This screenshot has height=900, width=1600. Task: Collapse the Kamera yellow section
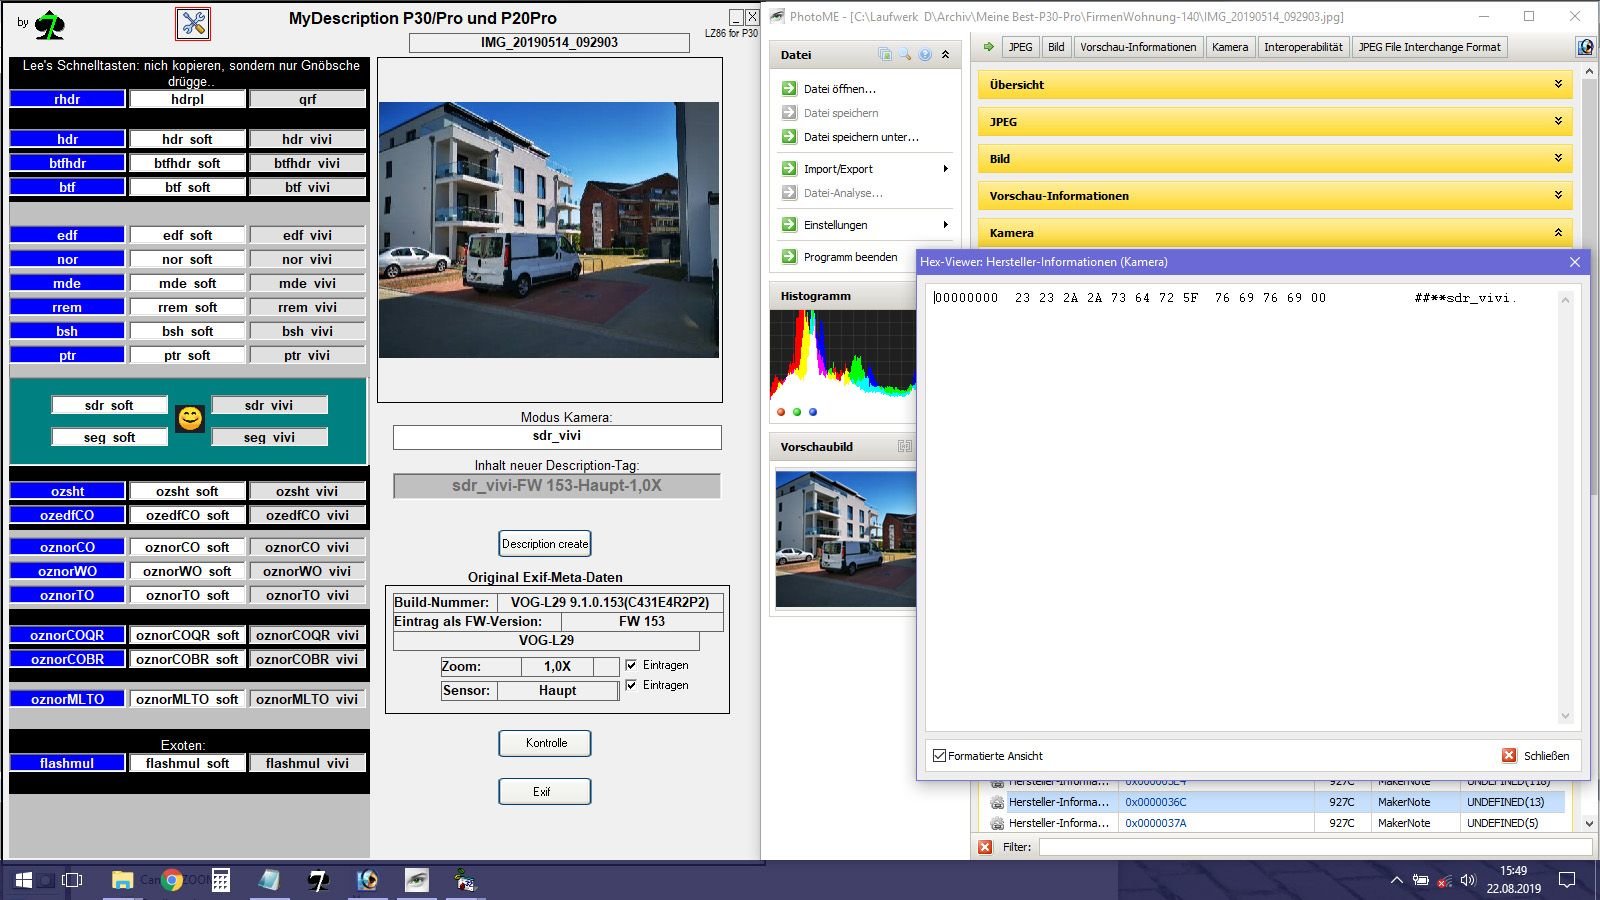[1275, 233]
